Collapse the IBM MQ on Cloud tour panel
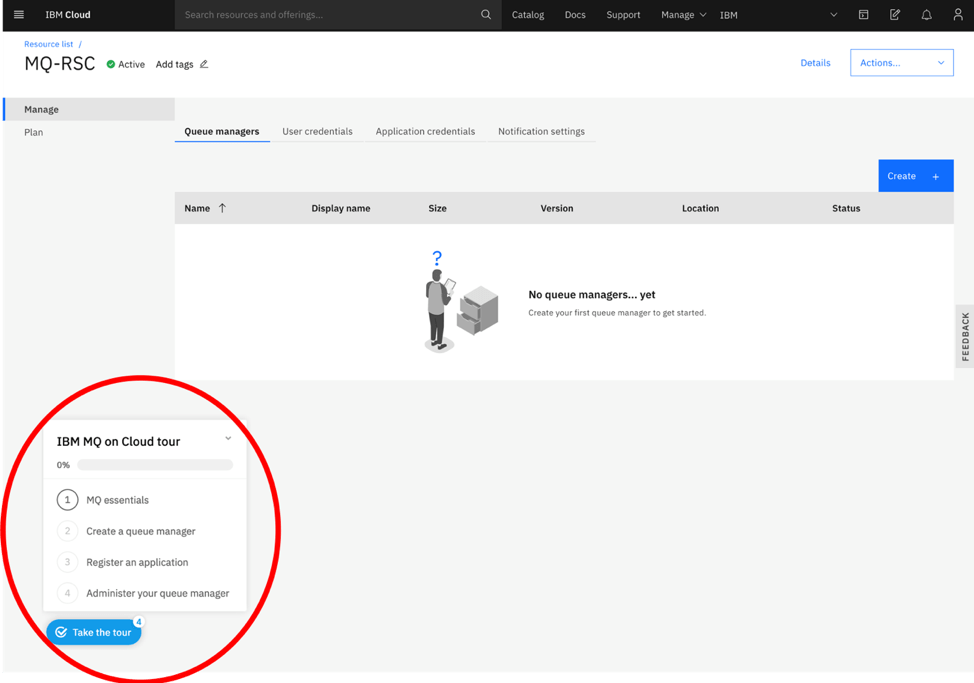 227,437
